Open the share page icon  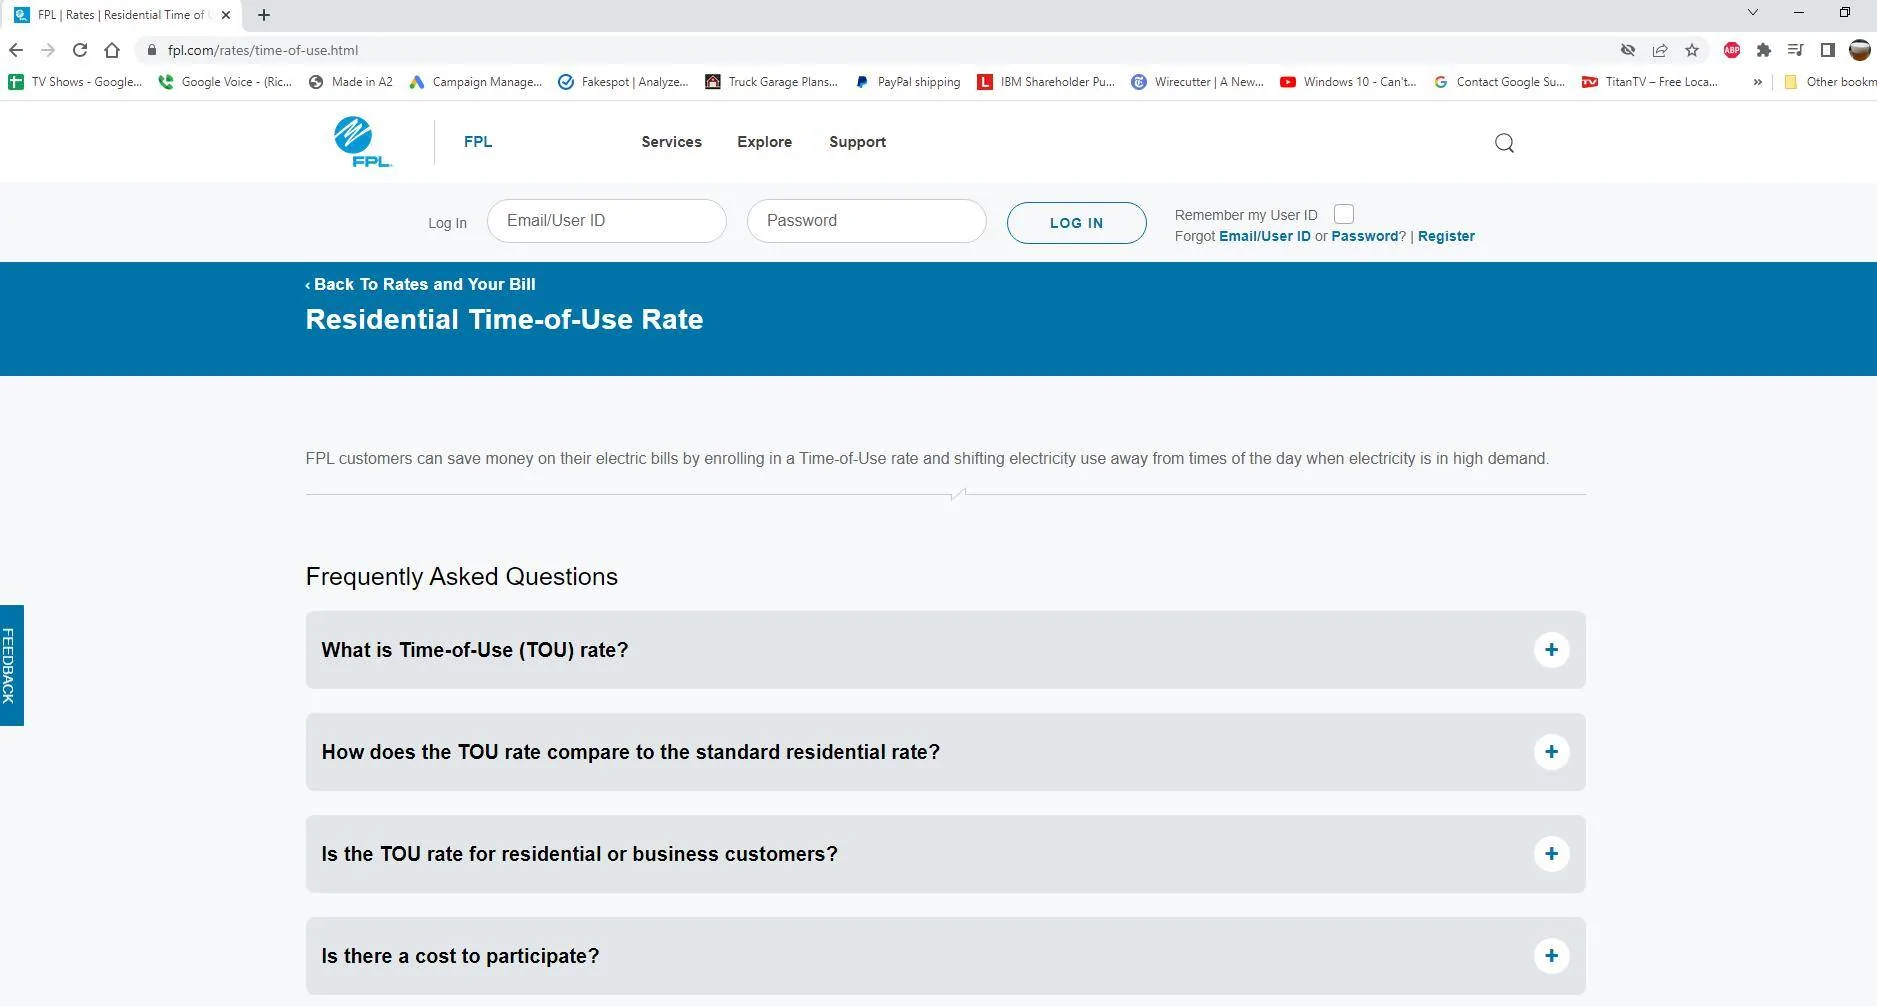coord(1660,50)
